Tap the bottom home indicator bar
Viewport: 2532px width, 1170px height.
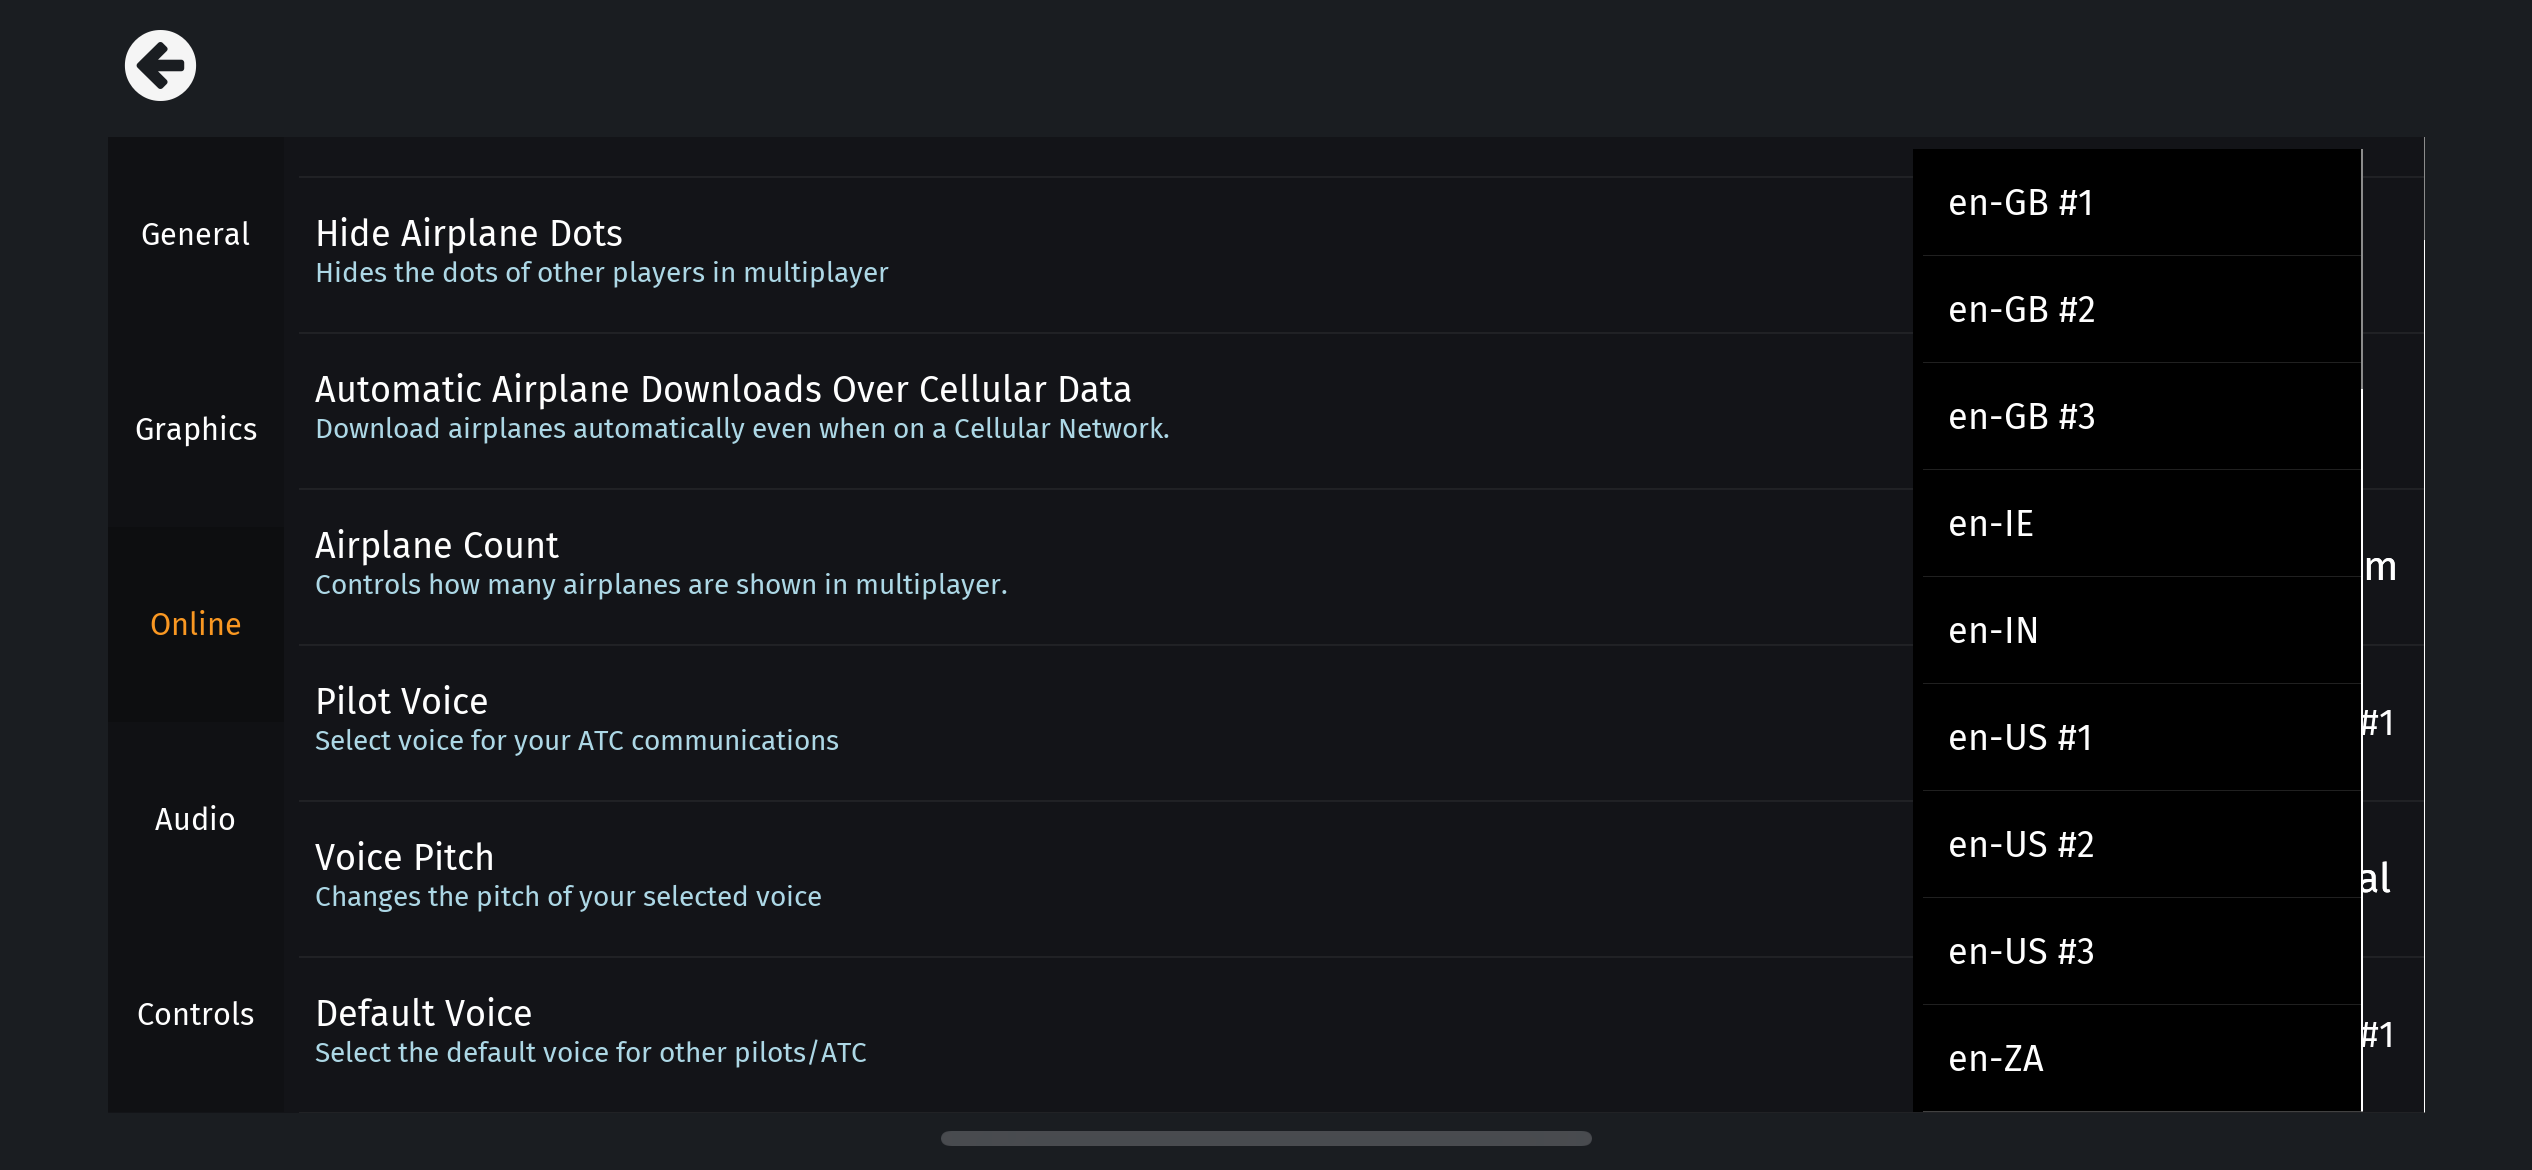click(1266, 1138)
